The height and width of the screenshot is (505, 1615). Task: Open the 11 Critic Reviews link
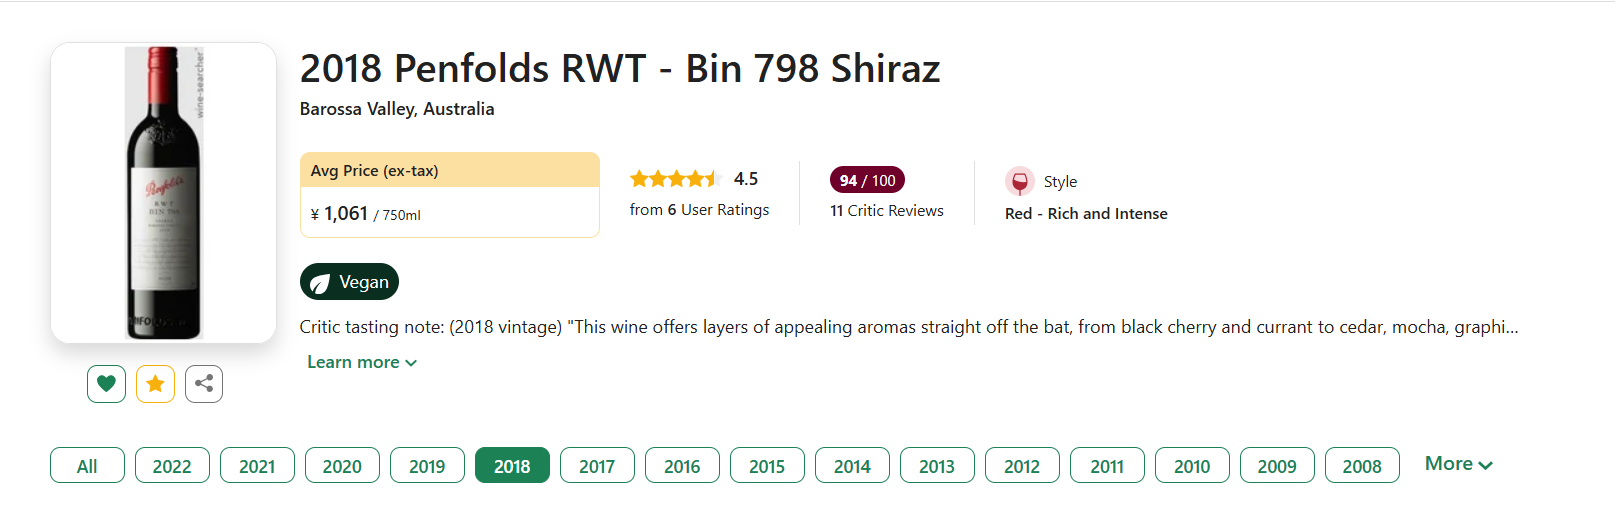(887, 211)
